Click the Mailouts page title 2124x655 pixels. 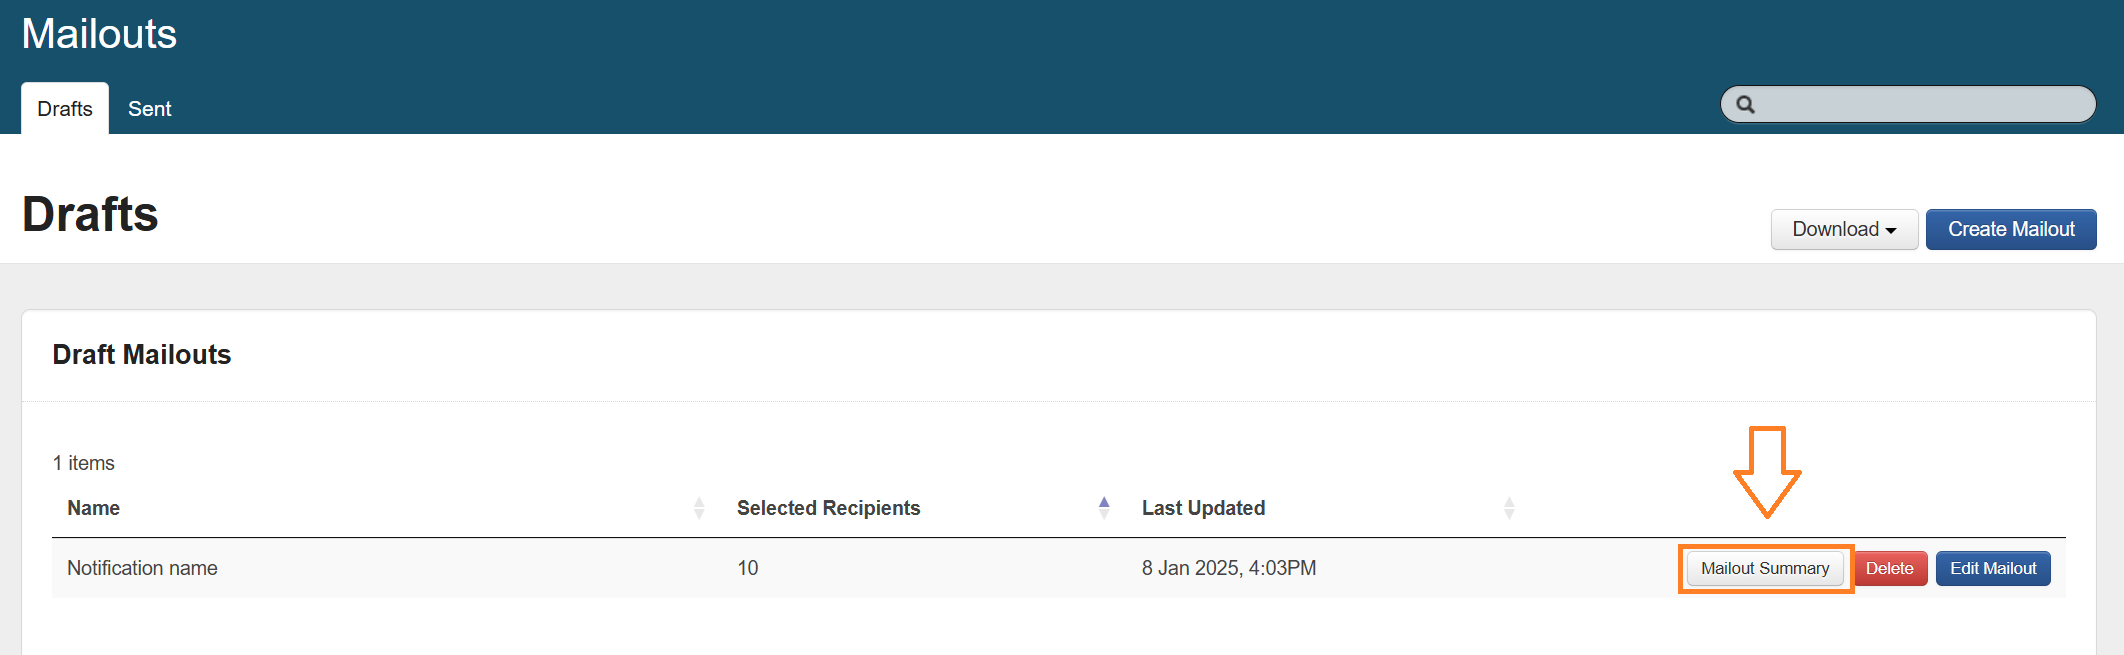tap(99, 34)
